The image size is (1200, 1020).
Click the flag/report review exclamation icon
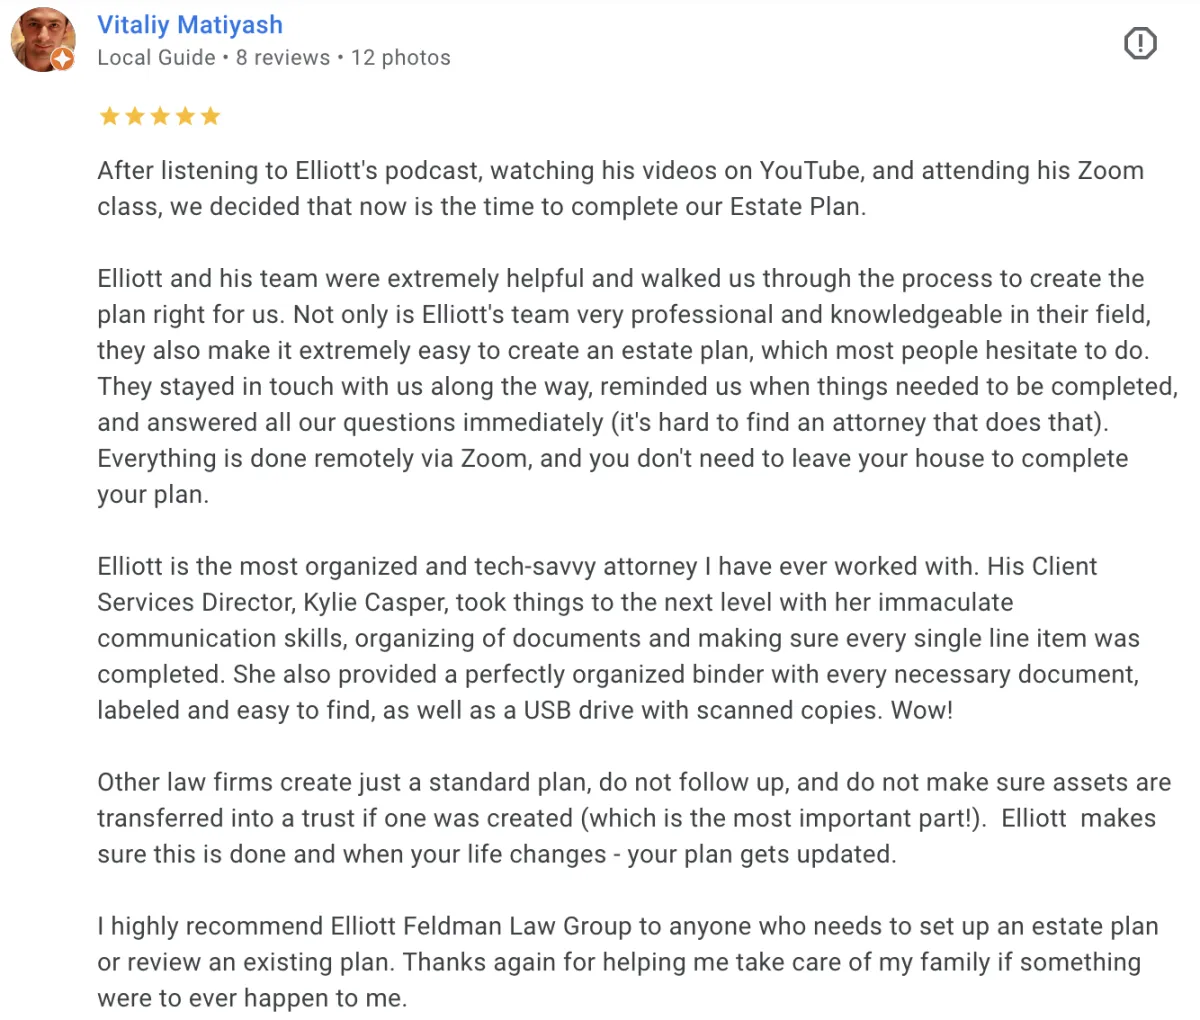[1140, 43]
